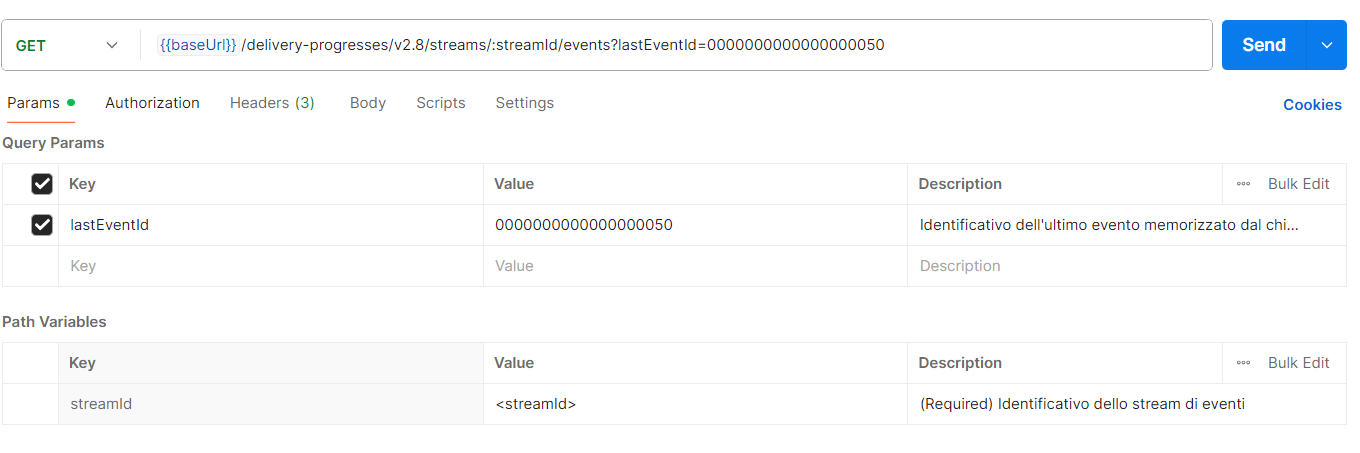Uncheck the lastEventId parameter checkbox
Image resolution: width=1360 pixels, height=453 pixels.
pyautogui.click(x=42, y=225)
